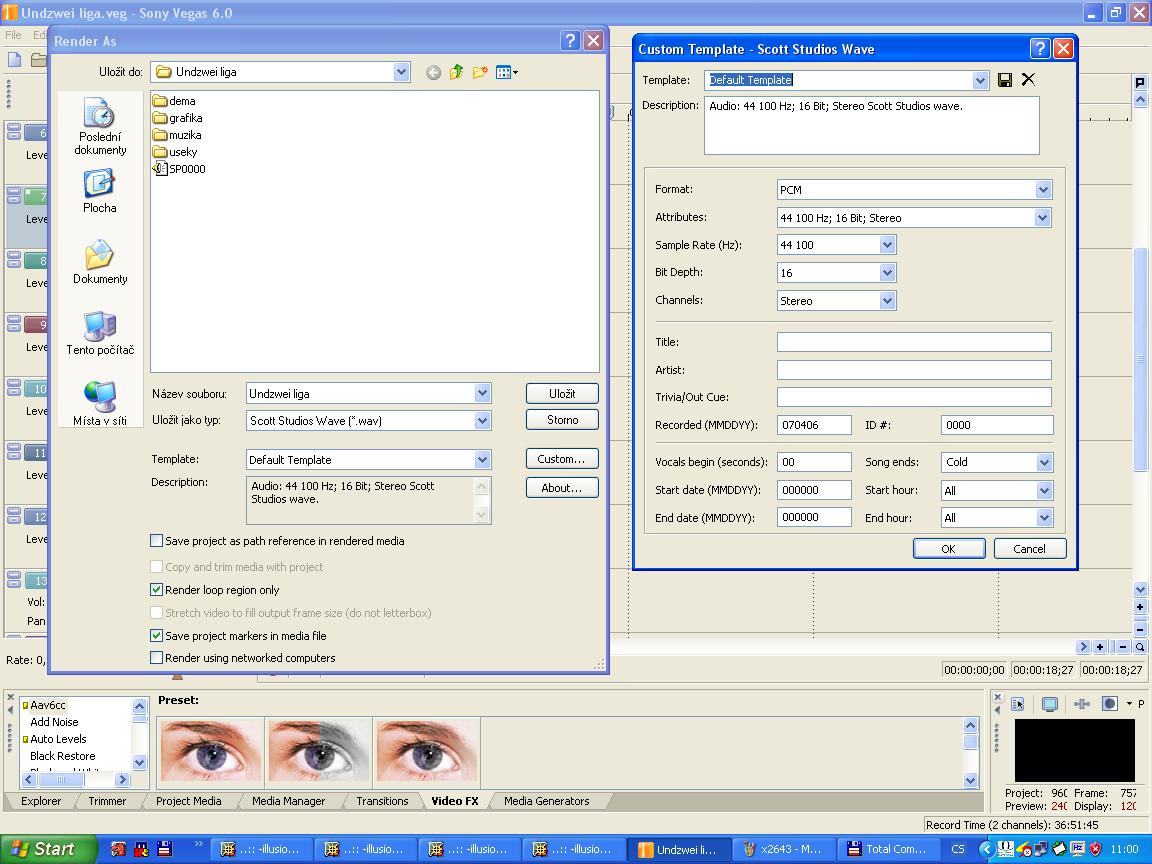The width and height of the screenshot is (1152, 864).
Task: Switch to the Media Generators tab
Action: tap(547, 801)
